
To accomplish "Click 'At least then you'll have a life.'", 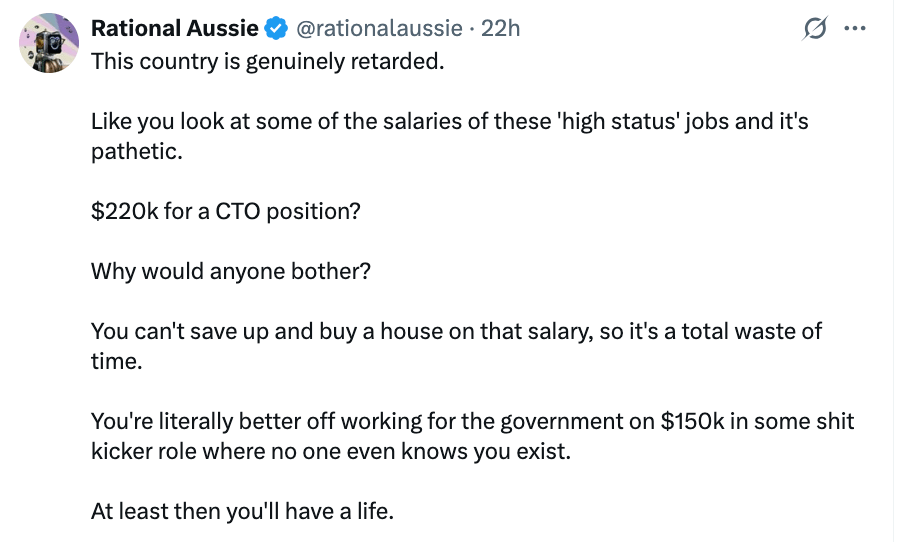I will coord(242,511).
